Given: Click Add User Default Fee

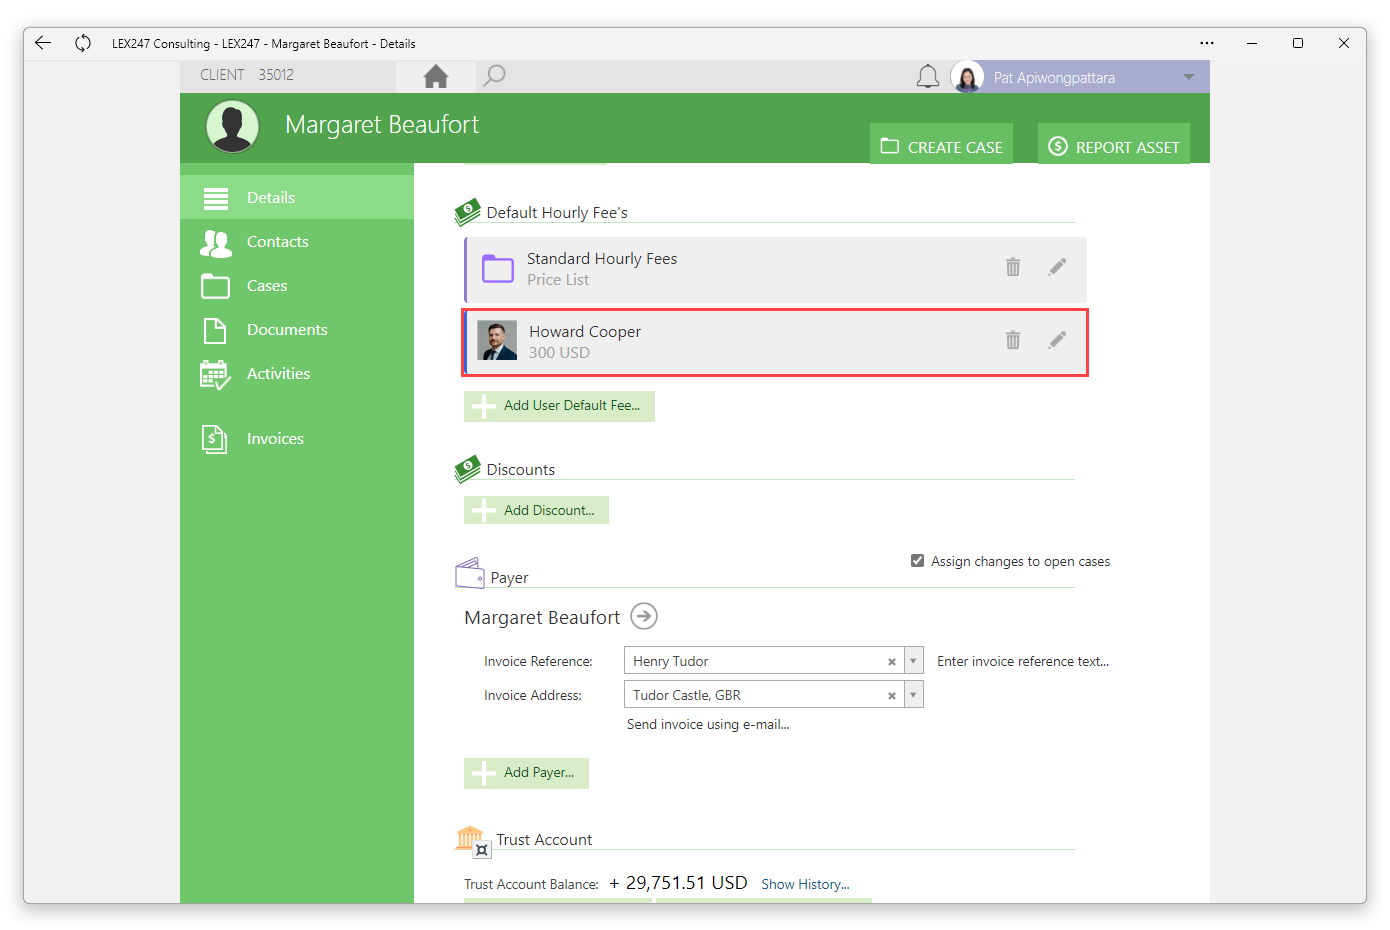Looking at the screenshot, I should 559,406.
